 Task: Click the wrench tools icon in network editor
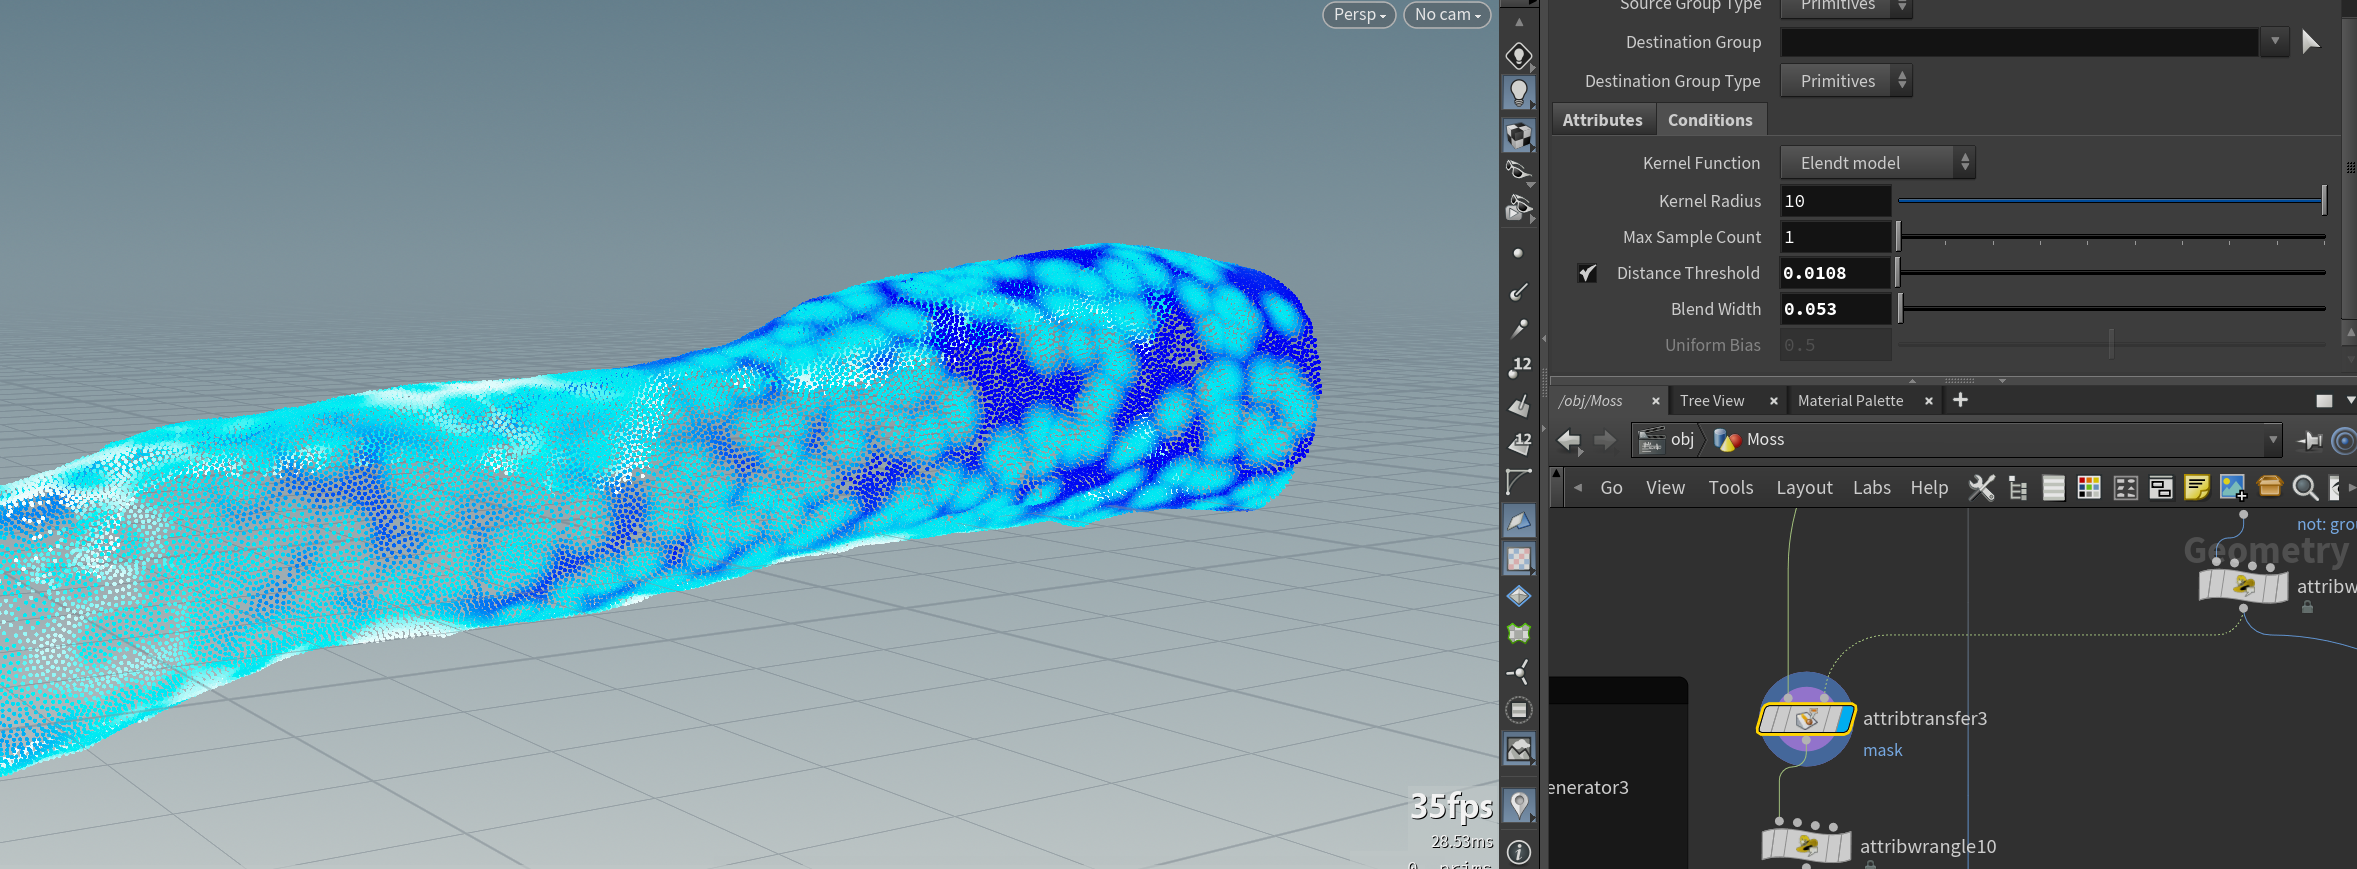1981,487
